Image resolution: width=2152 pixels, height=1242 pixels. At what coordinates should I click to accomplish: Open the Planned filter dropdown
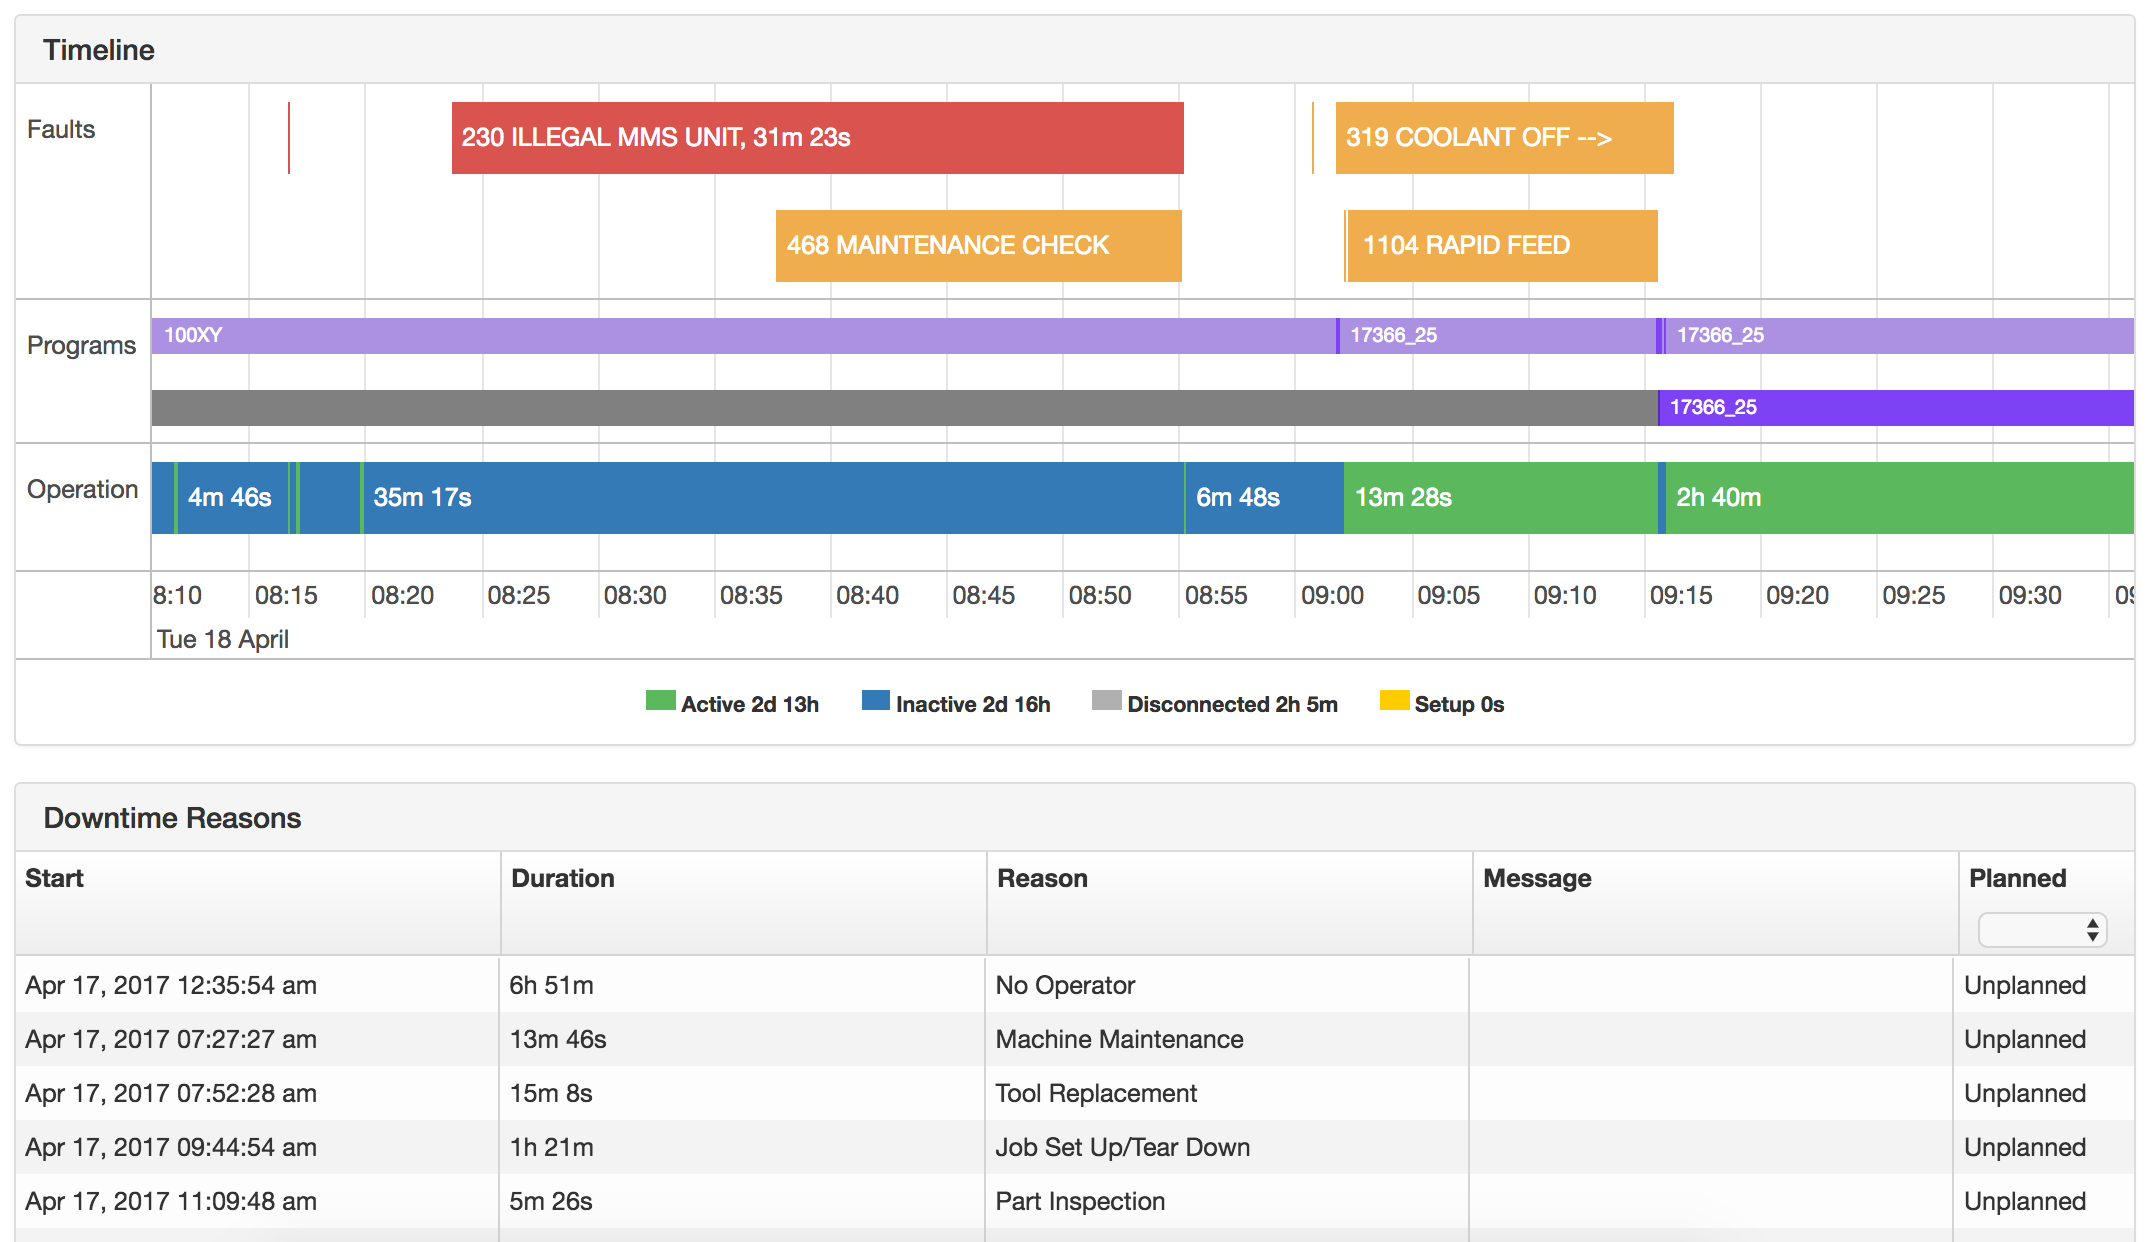[2042, 930]
